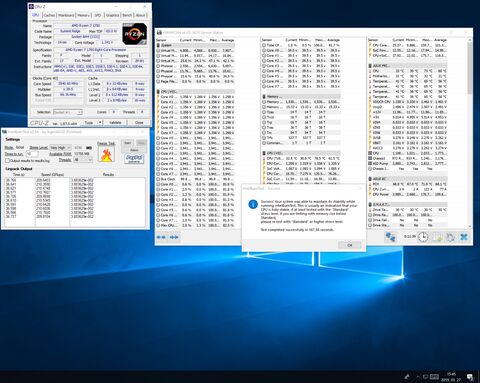This screenshot has width=480, height=383.
Task: Select the AIO Pump row in HWiNFO
Action: [408, 163]
